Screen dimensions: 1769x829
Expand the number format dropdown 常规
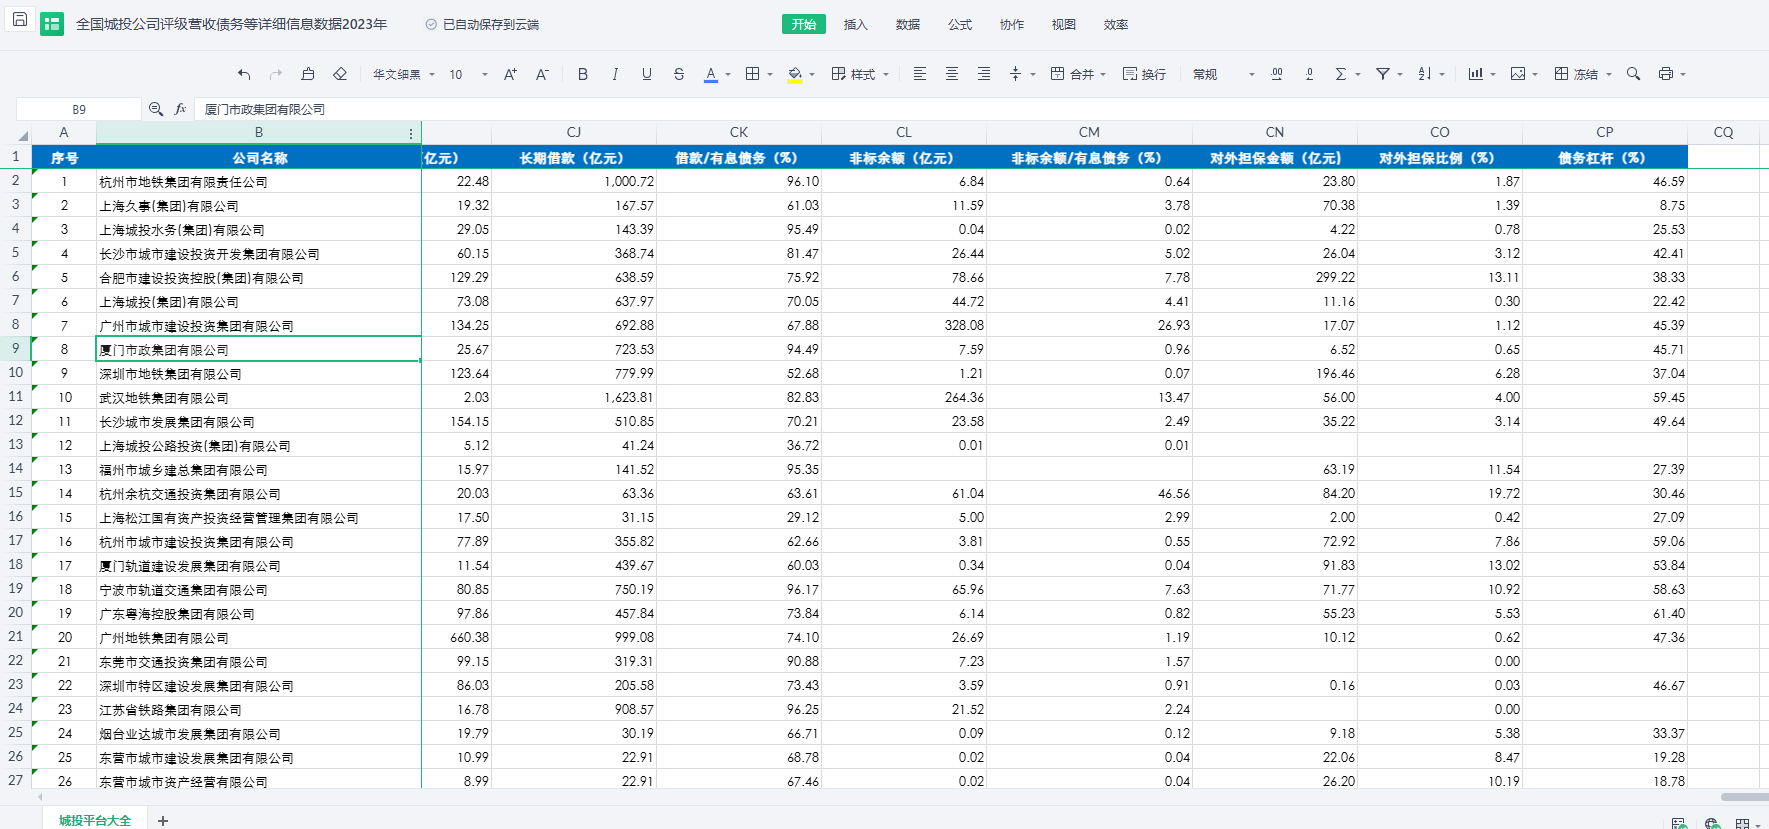point(1222,74)
